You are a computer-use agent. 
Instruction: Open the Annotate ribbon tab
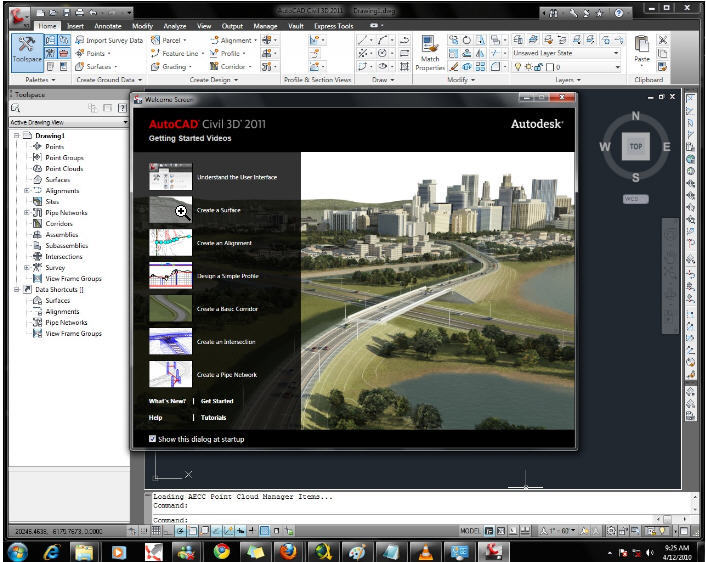click(x=108, y=26)
